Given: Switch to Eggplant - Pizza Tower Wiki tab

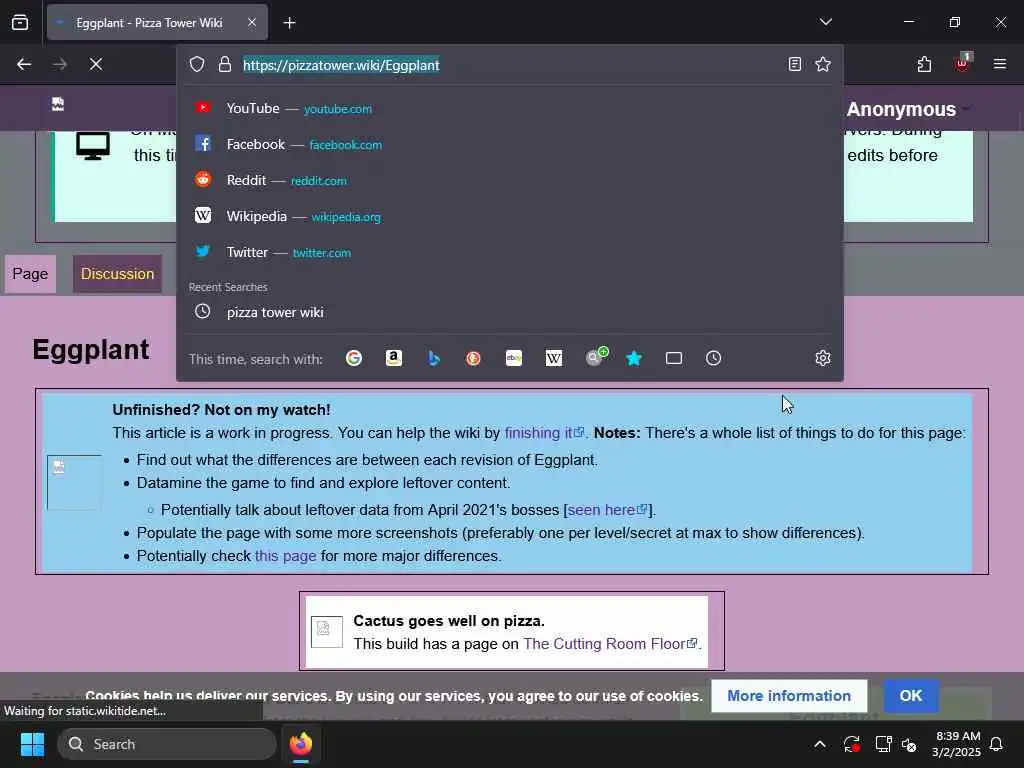Looking at the screenshot, I should 157,23.
